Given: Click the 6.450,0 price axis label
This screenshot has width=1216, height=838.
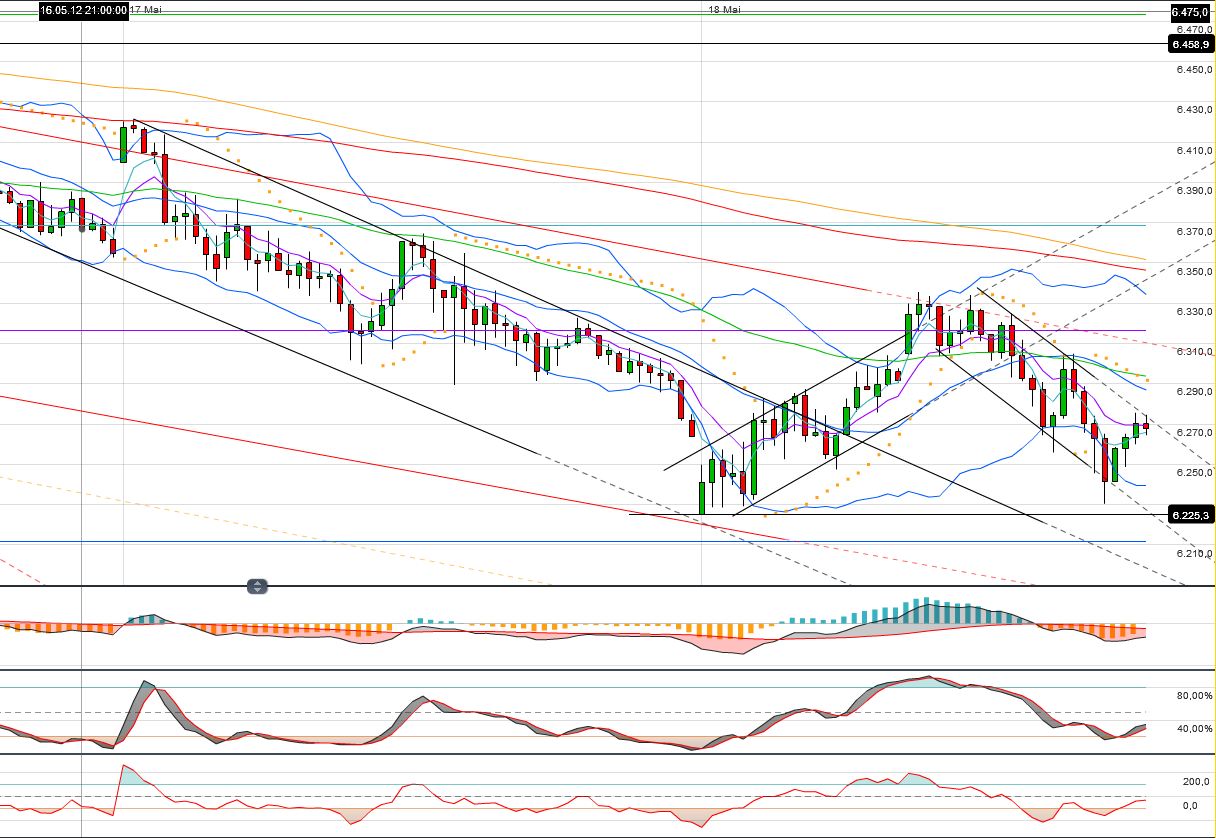Looking at the screenshot, I should pos(1194,70).
